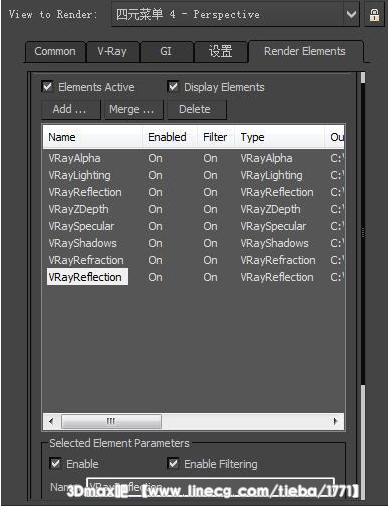Screen dimensions: 388x508
Task: Toggle the Enable checkbox in Selected Element Parameters
Action: pos(55,464)
